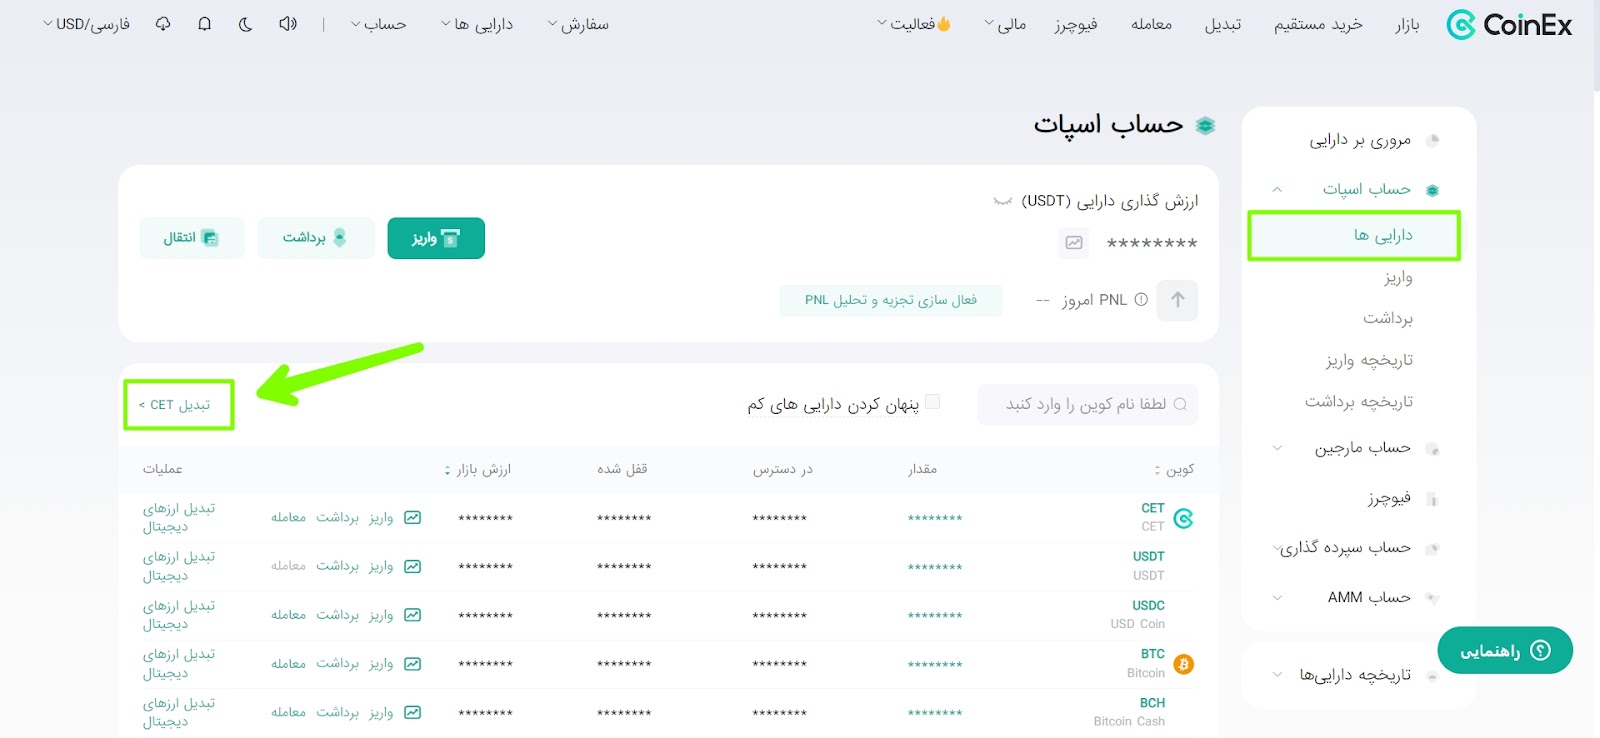Click واریز link in CET row
Image resolution: width=1600 pixels, height=738 pixels.
(x=381, y=518)
